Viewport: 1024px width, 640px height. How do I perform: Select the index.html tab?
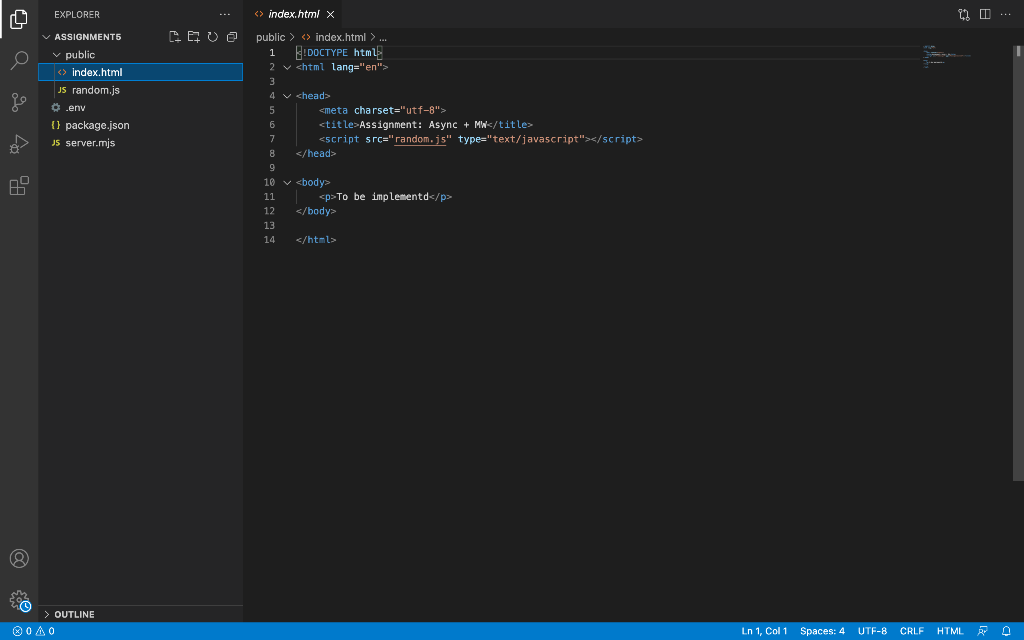[295, 14]
